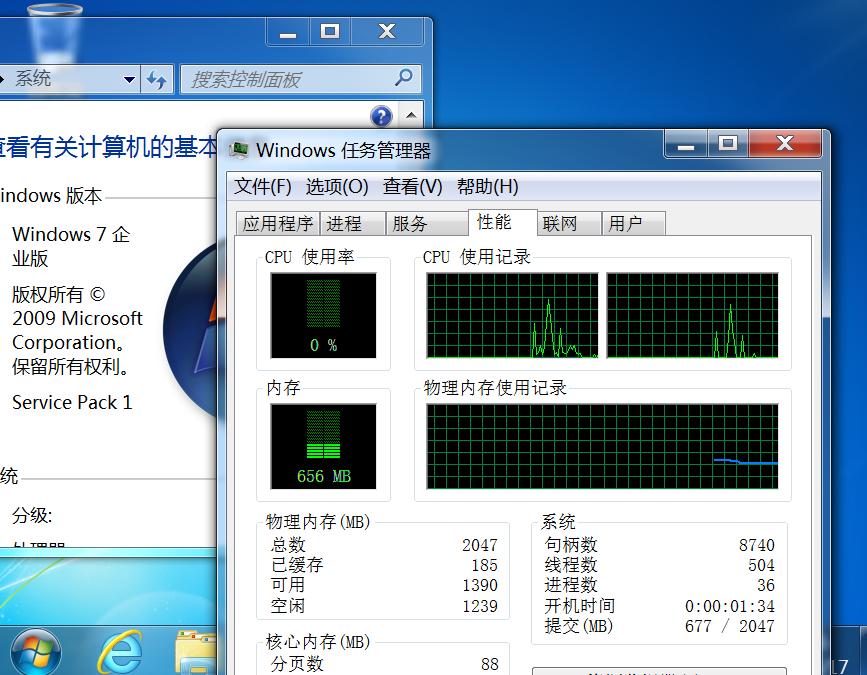The height and width of the screenshot is (675, 867).
Task: Open the 文件(F) menu
Action: coord(262,187)
